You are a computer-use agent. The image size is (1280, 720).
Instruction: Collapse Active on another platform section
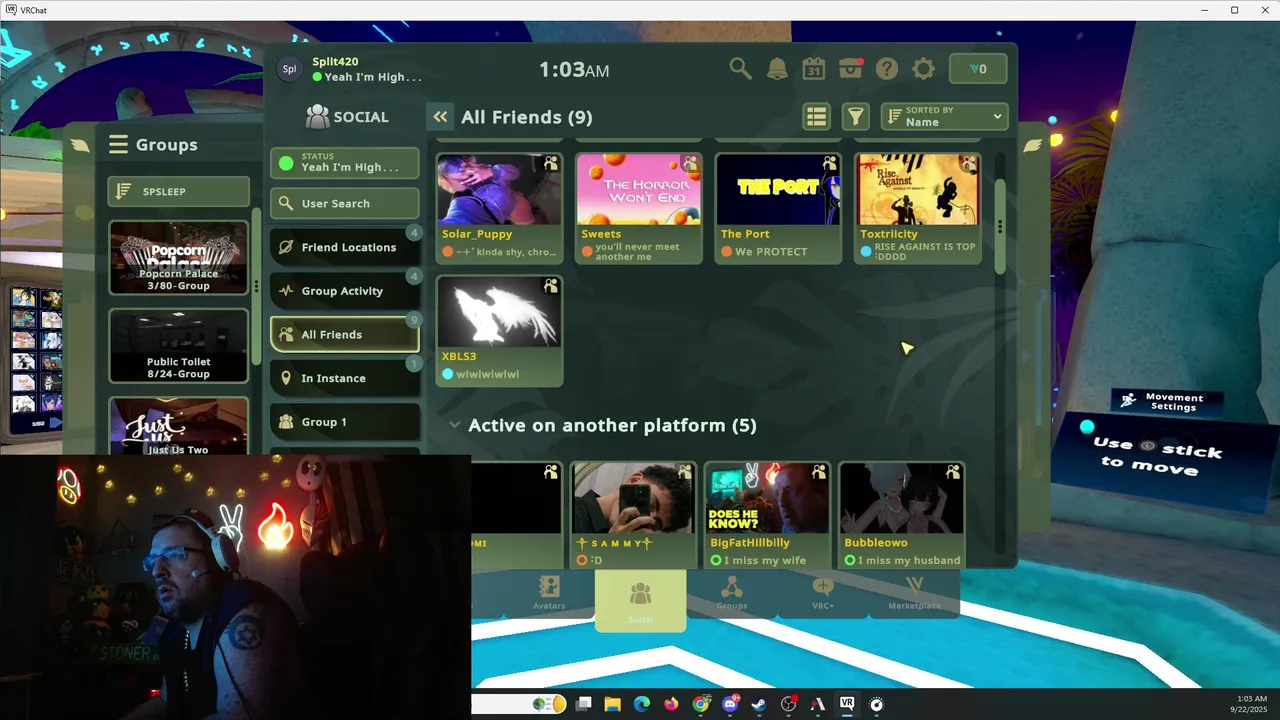point(455,425)
